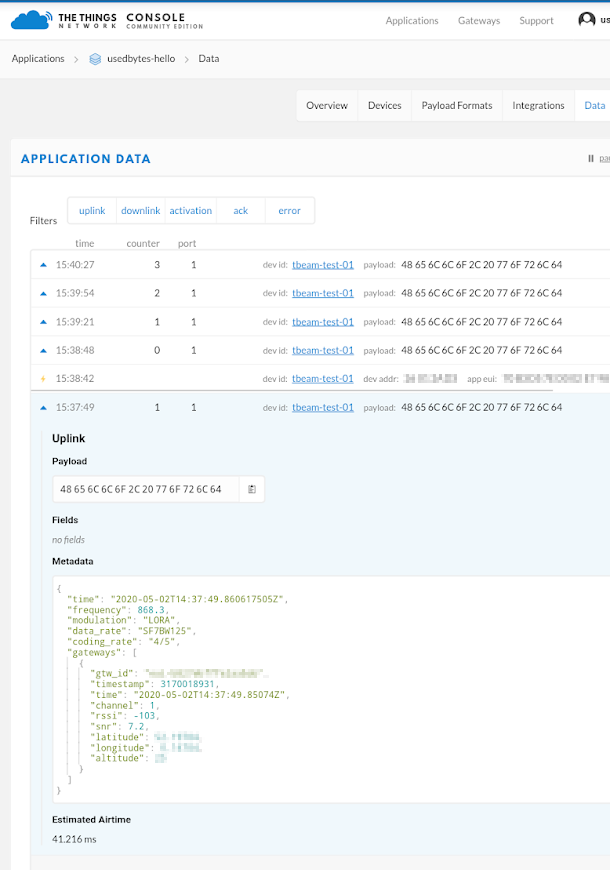Viewport: 610px width, 870px height.
Task: Click the "coding_rate": "4/5" metadata line
Action: [123, 641]
